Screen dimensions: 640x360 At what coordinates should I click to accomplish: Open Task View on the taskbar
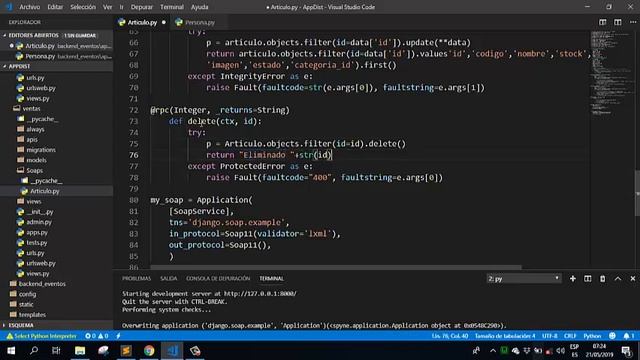[56, 351]
